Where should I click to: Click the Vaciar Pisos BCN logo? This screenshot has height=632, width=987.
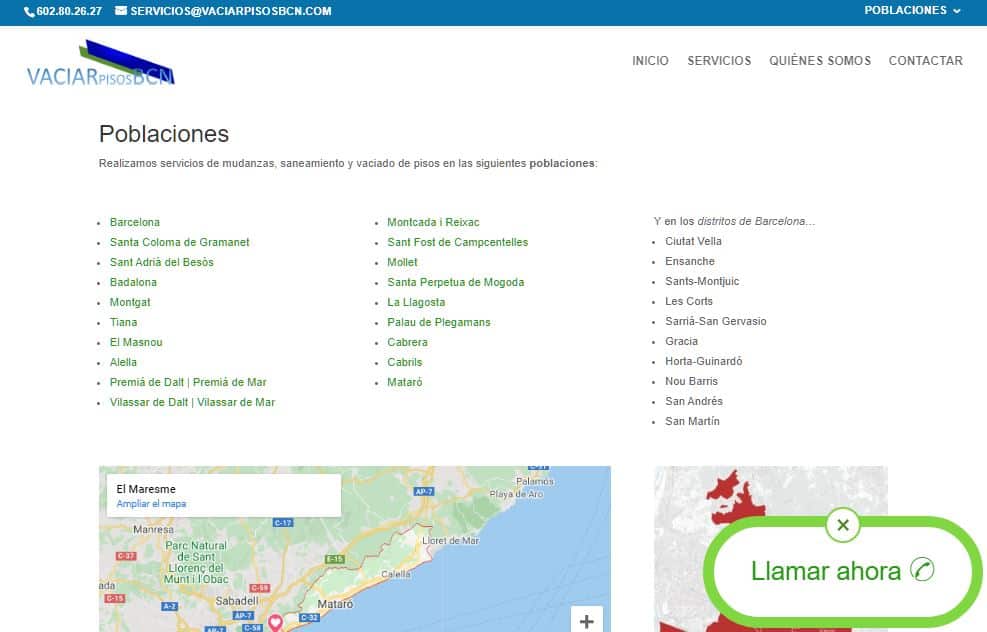tap(101, 64)
